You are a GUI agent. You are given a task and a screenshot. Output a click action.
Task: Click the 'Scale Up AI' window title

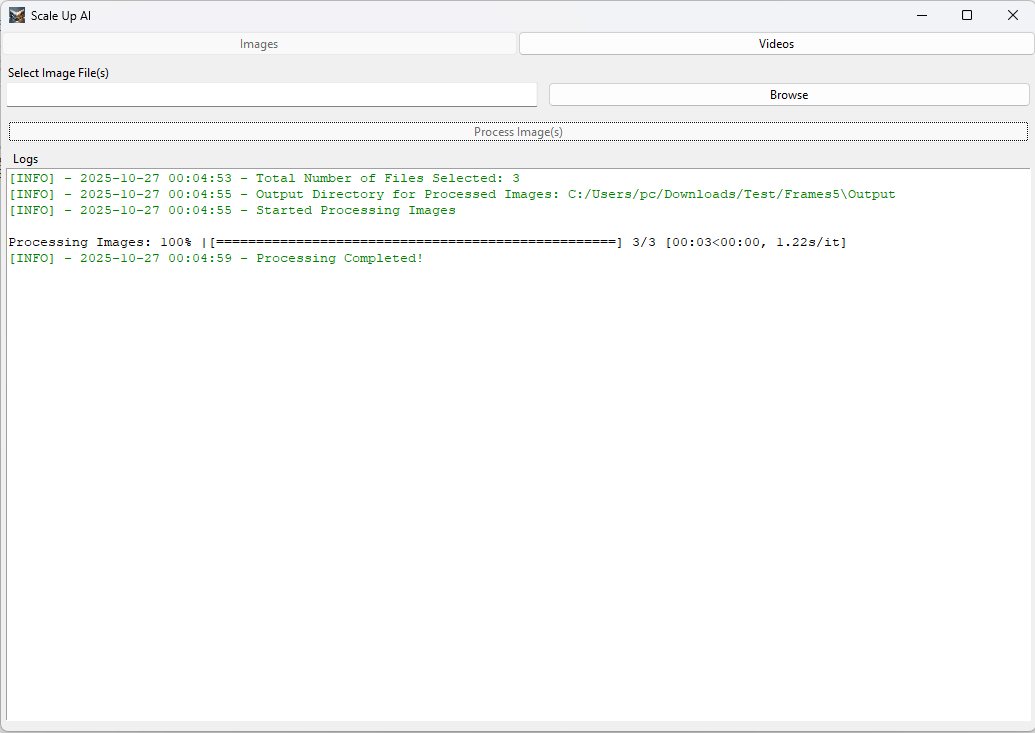pos(61,16)
